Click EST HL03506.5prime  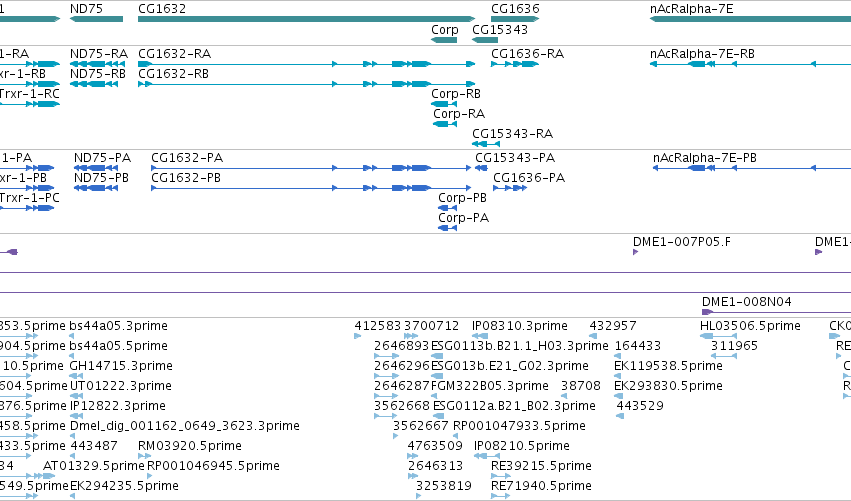pyautogui.click(x=751, y=326)
